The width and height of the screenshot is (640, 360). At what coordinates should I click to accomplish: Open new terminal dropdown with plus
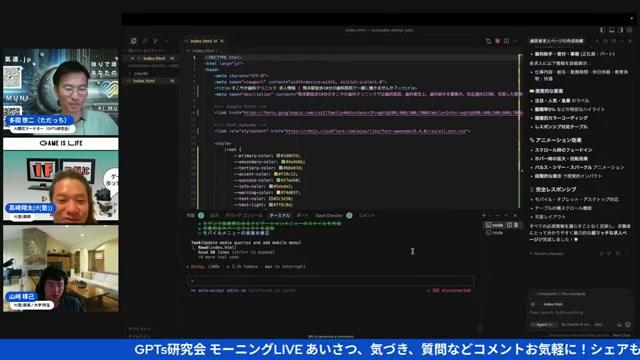pos(484,216)
